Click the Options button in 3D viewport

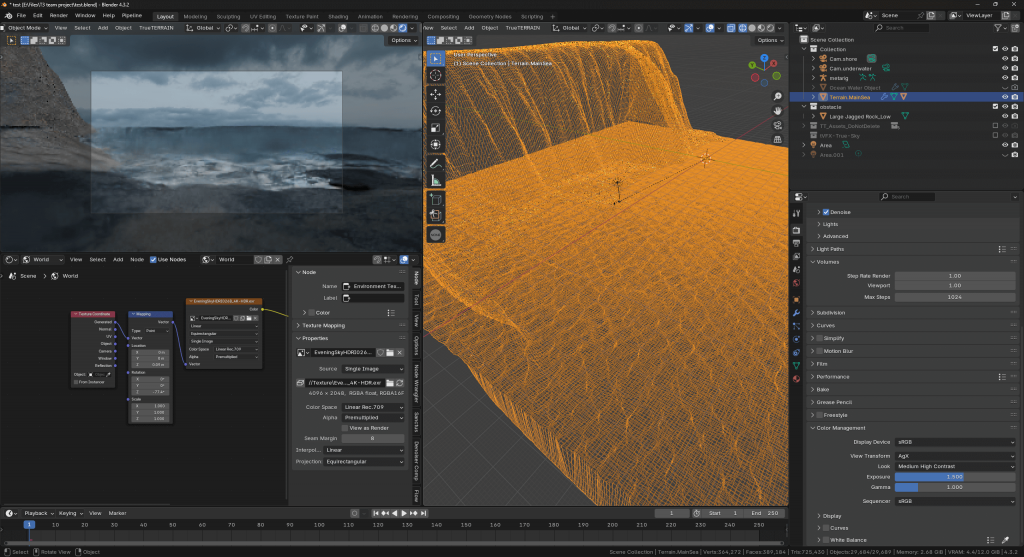click(770, 40)
